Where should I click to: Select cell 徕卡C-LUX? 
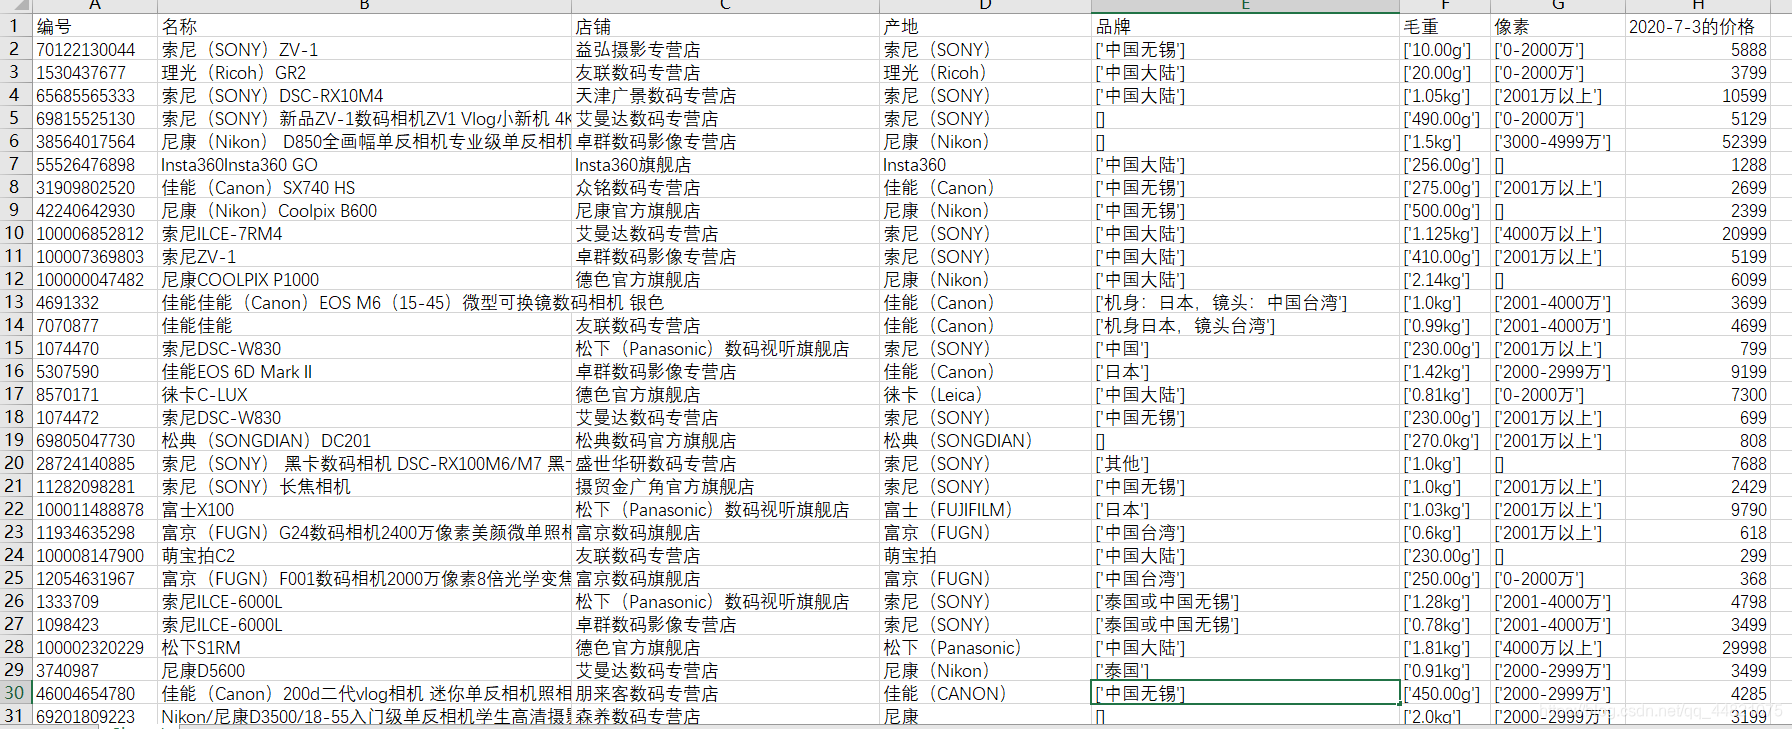point(364,394)
